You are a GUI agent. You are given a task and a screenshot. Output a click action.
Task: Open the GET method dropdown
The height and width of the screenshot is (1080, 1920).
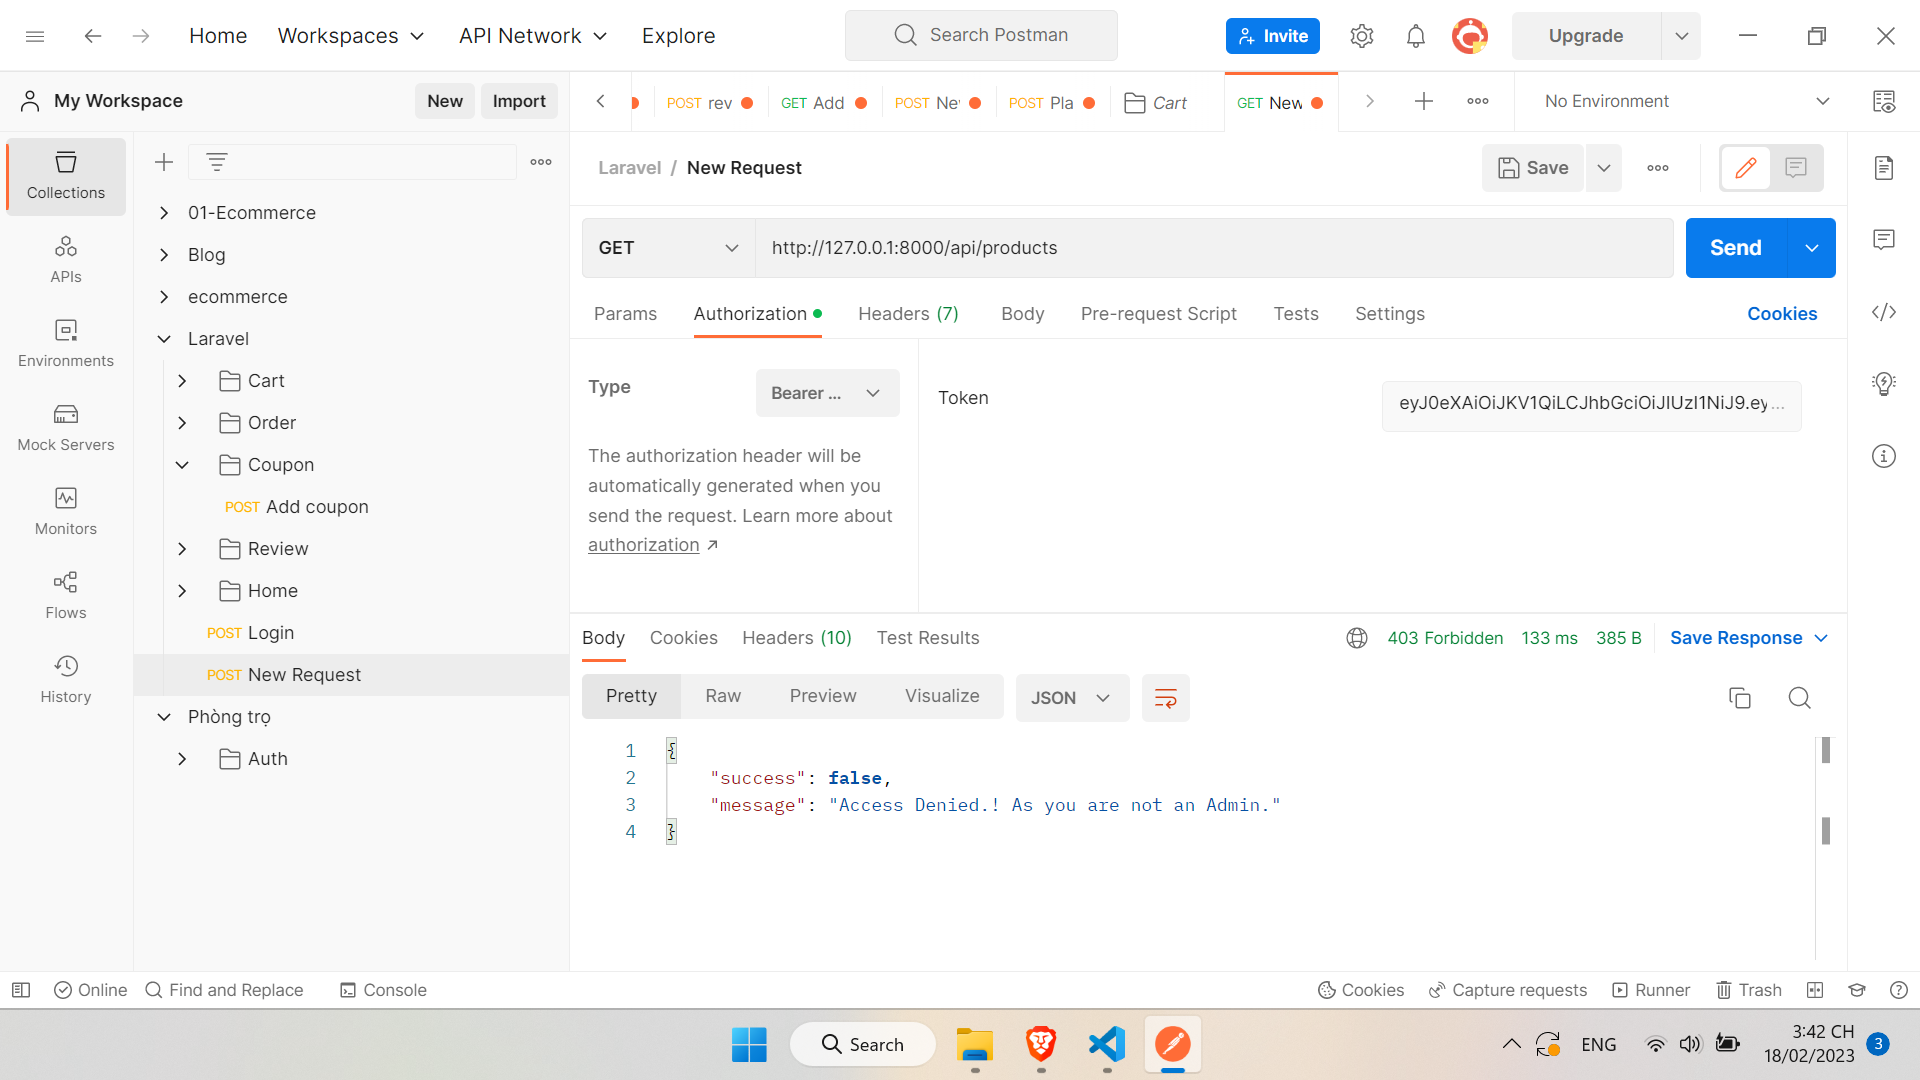click(666, 247)
